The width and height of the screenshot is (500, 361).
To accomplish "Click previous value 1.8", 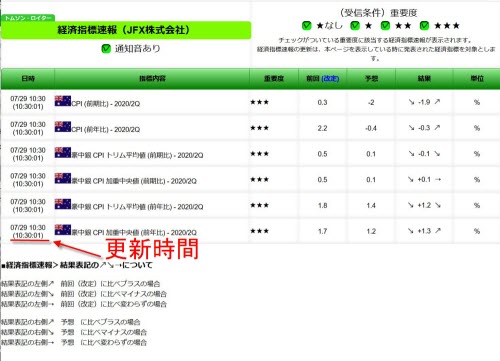I will 322,205.
